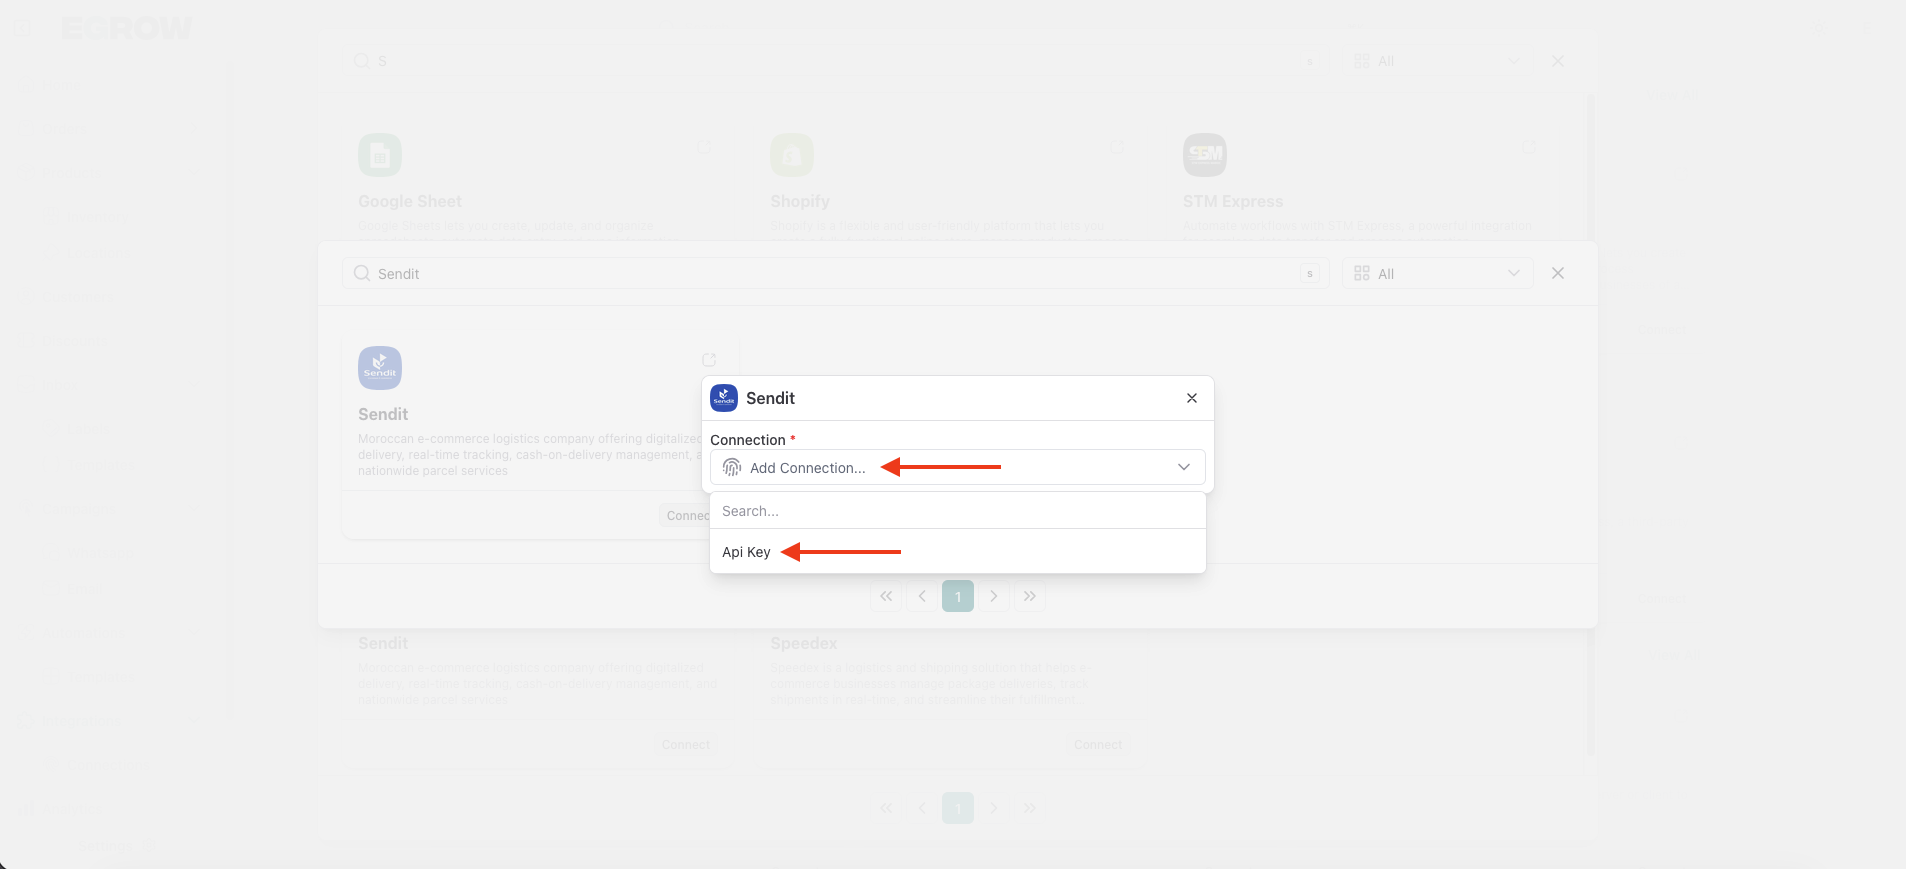Screen dimensions: 1906x869
Task: Go to next page in Sendit search results
Action: click(x=994, y=596)
